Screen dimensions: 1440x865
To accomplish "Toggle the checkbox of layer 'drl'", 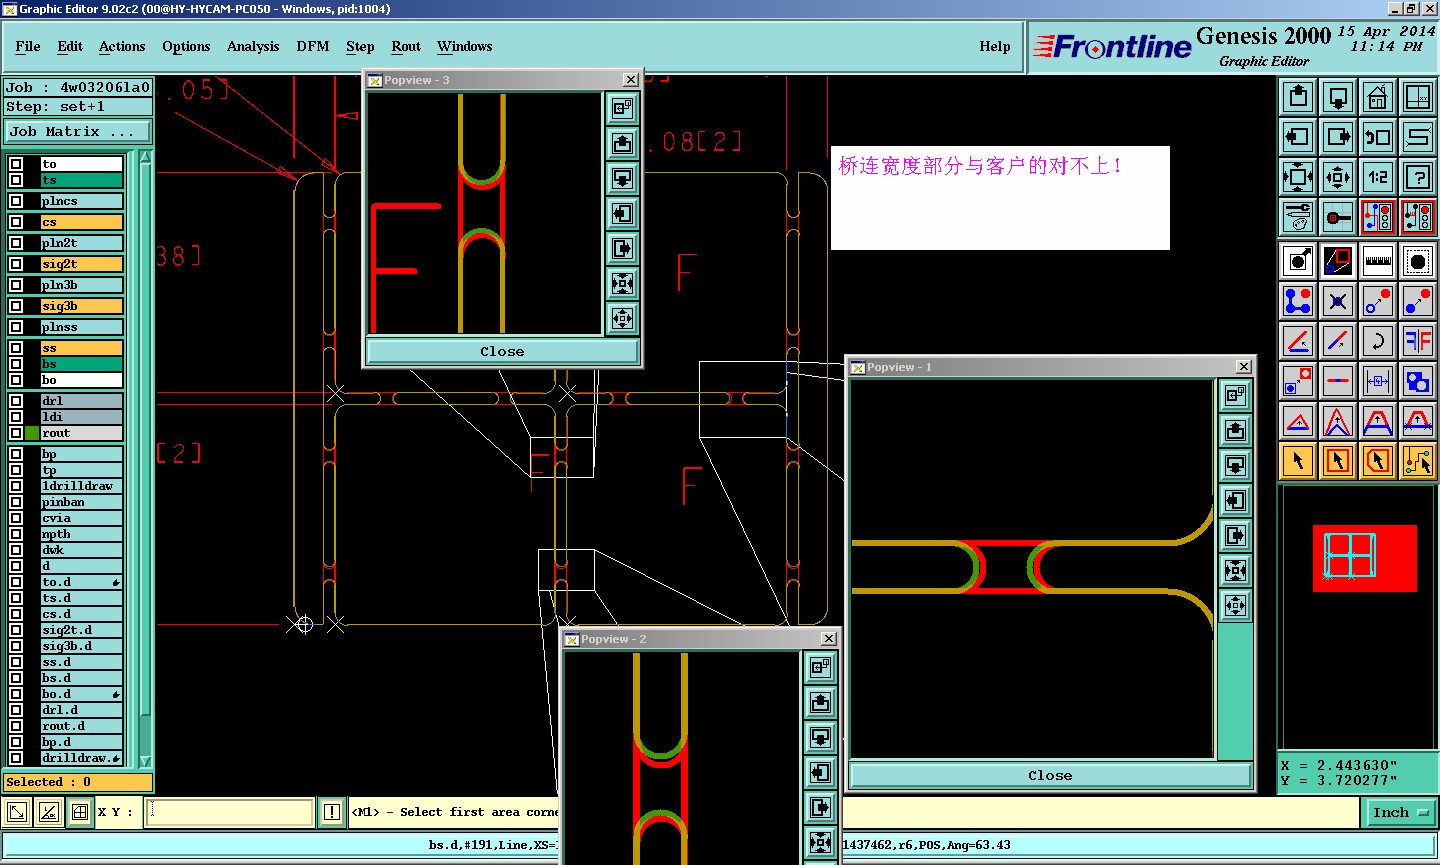I will pyautogui.click(x=16, y=401).
